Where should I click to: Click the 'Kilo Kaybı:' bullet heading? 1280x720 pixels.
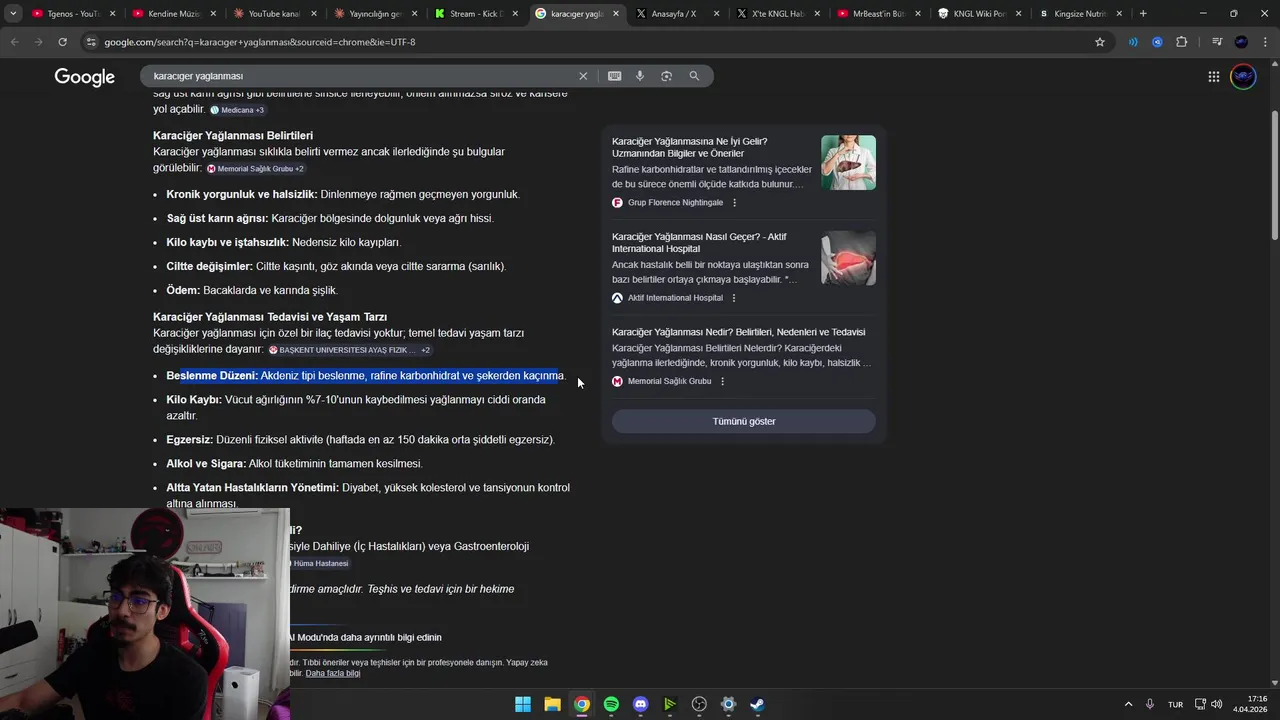(x=194, y=400)
